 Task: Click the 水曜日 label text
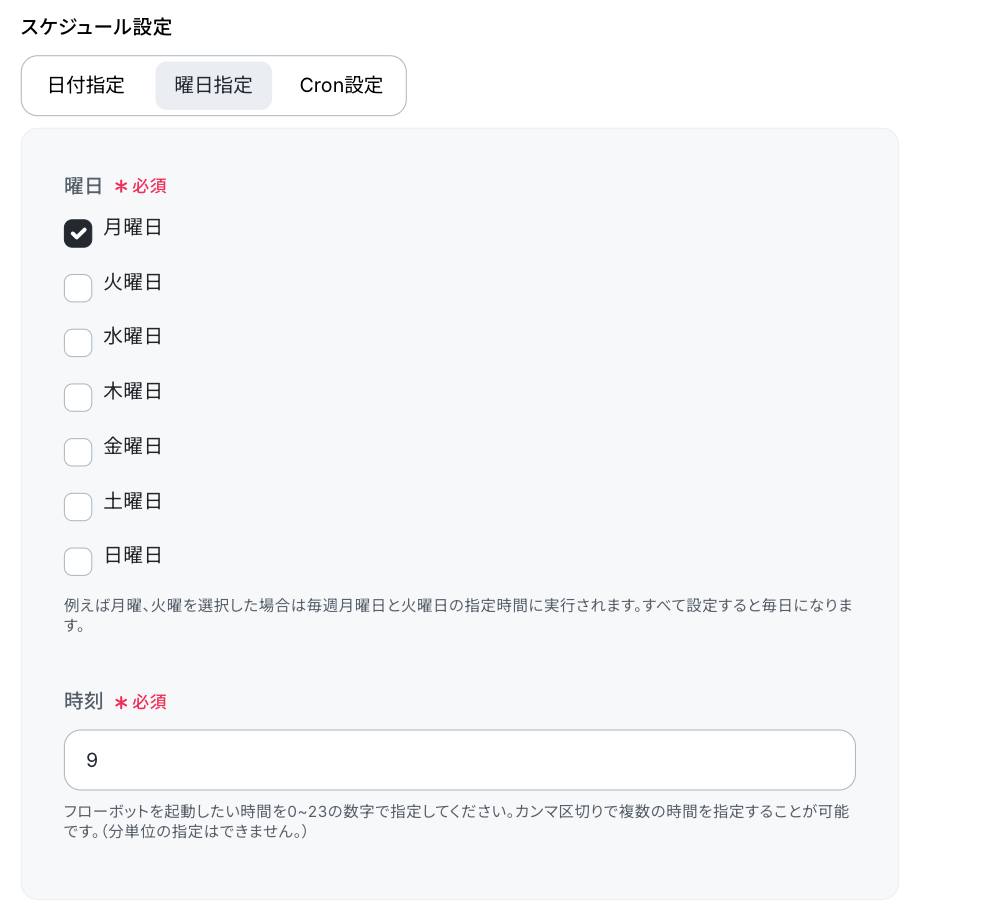pos(133,336)
